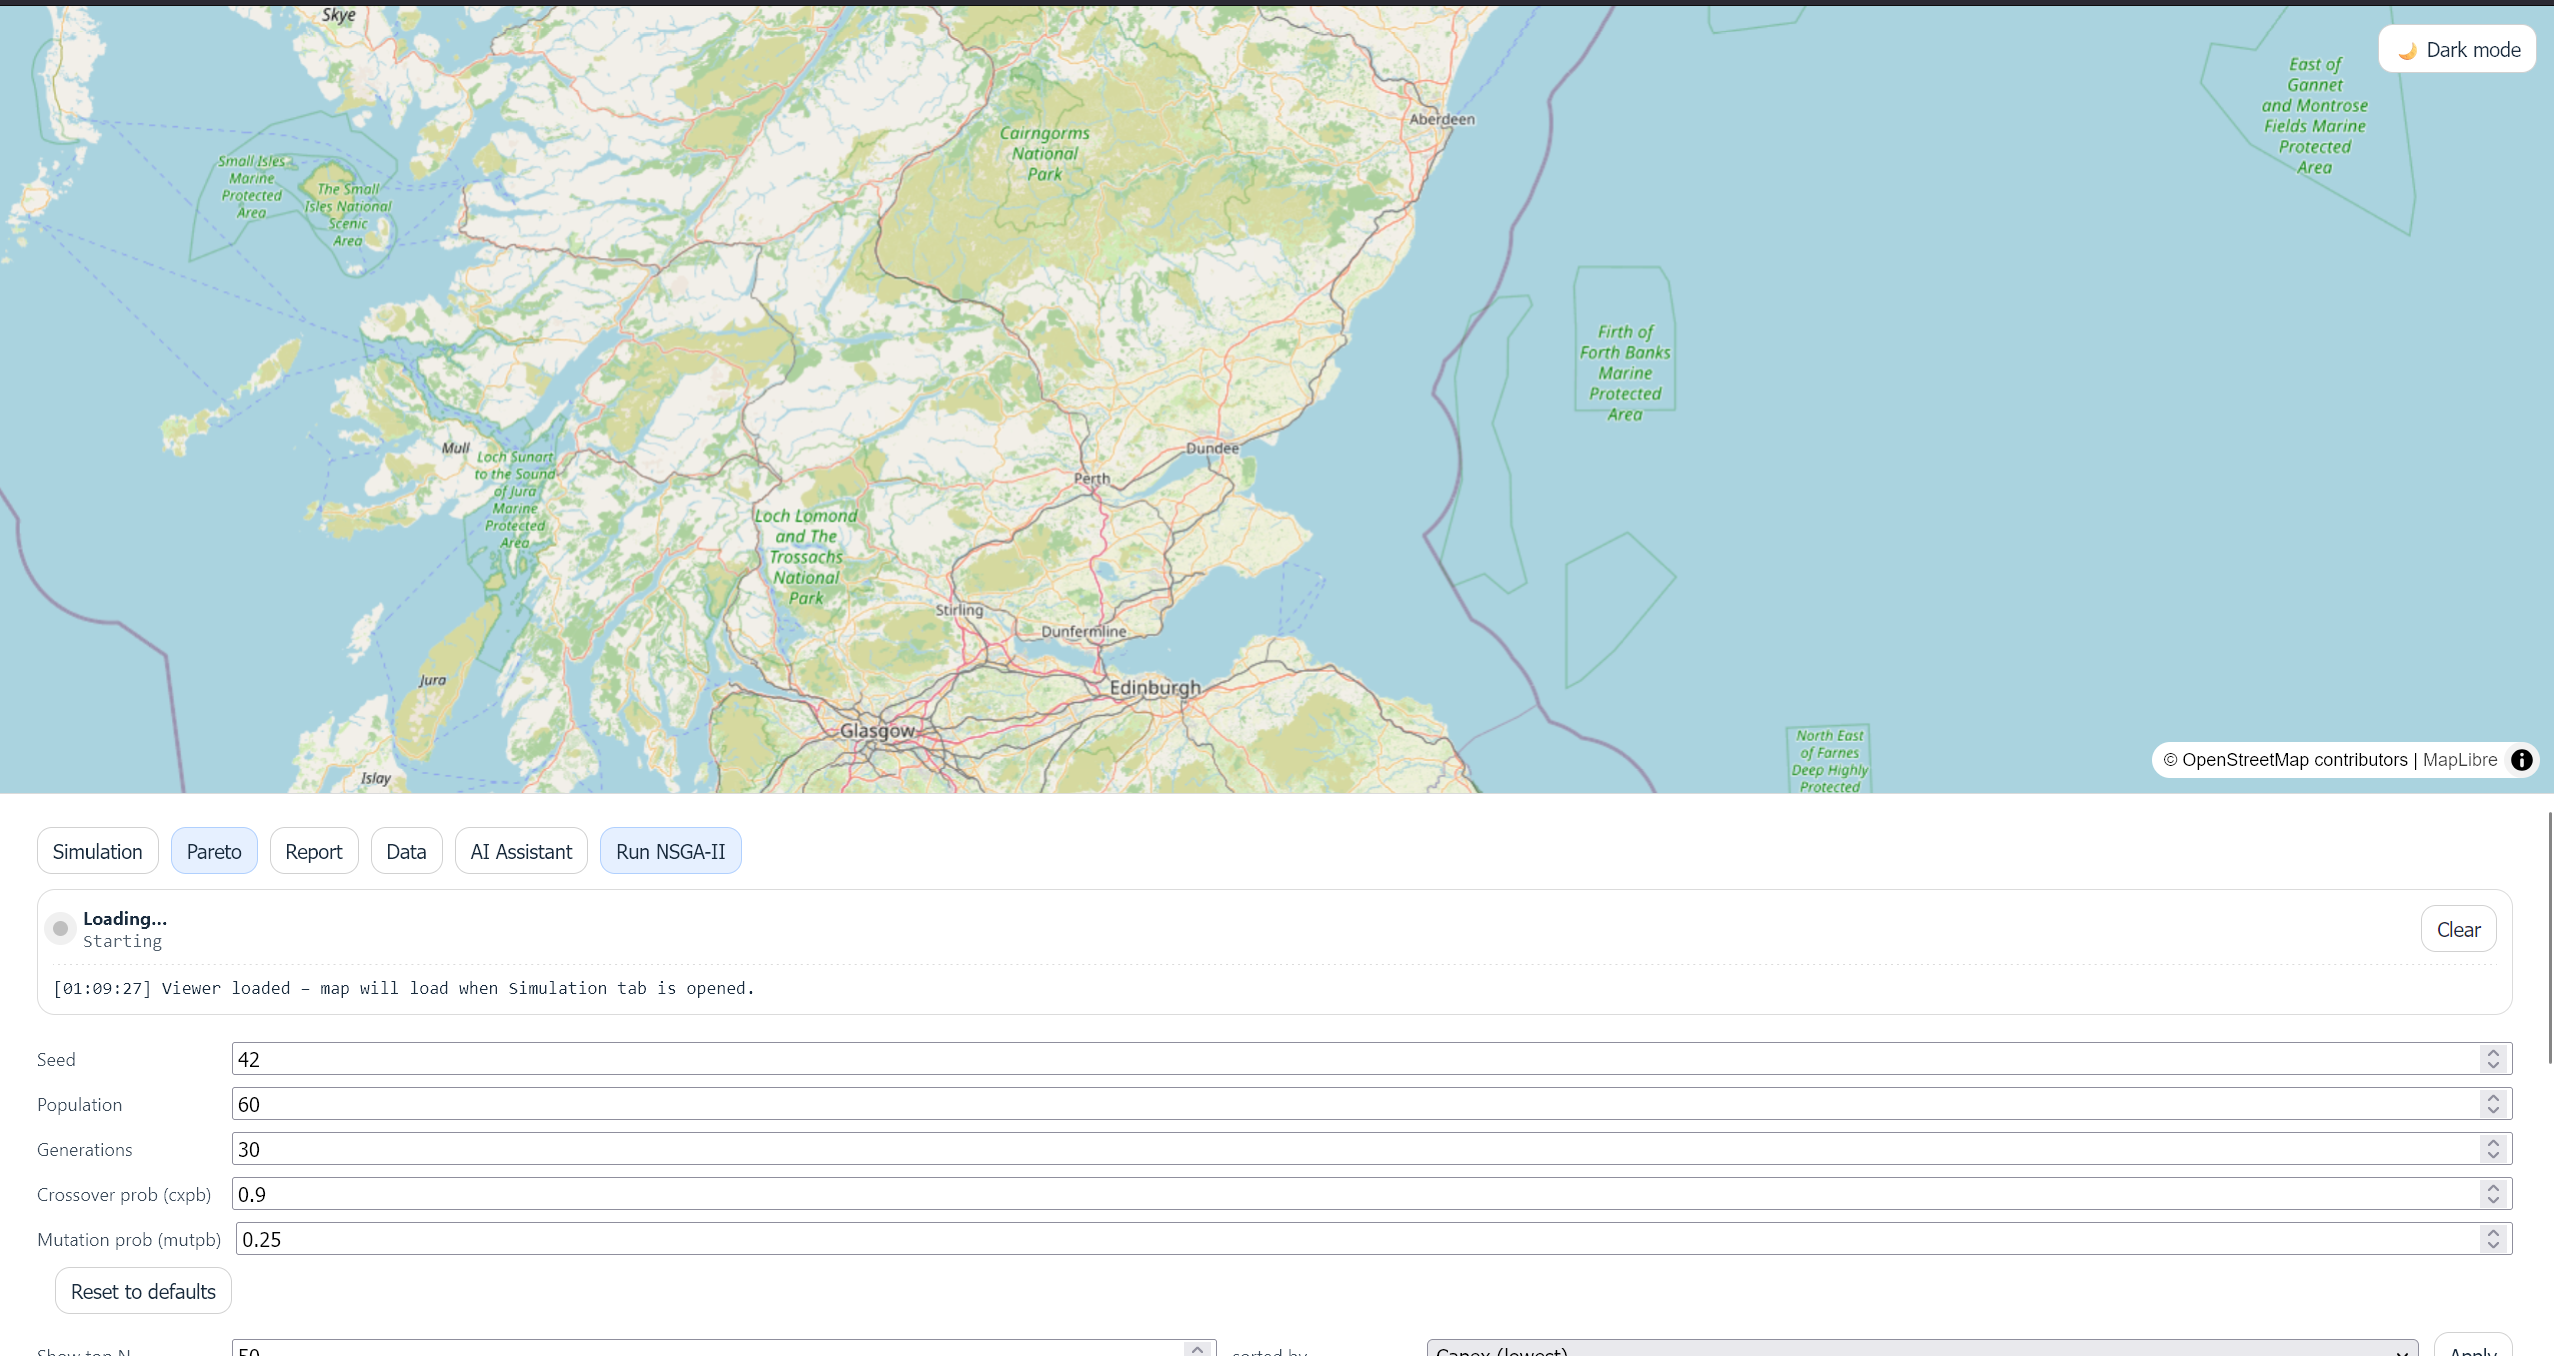The image size is (2554, 1356).
Task: Click the Loading status indicator dot
Action: point(60,929)
